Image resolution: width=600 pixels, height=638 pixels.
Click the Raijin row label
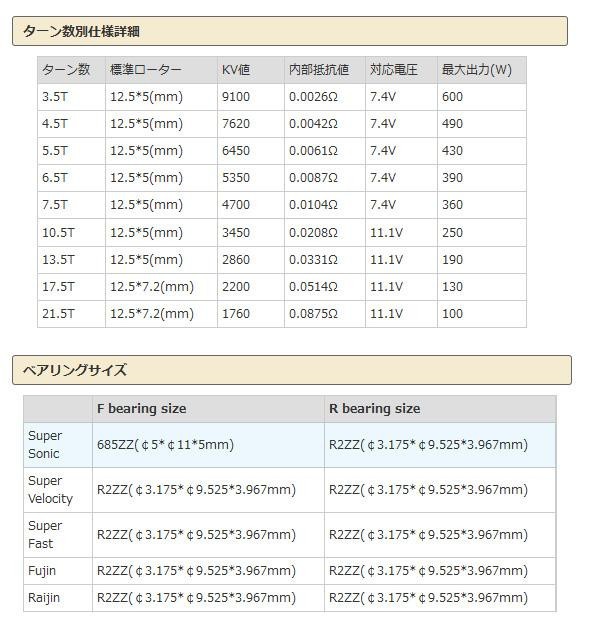click(44, 598)
